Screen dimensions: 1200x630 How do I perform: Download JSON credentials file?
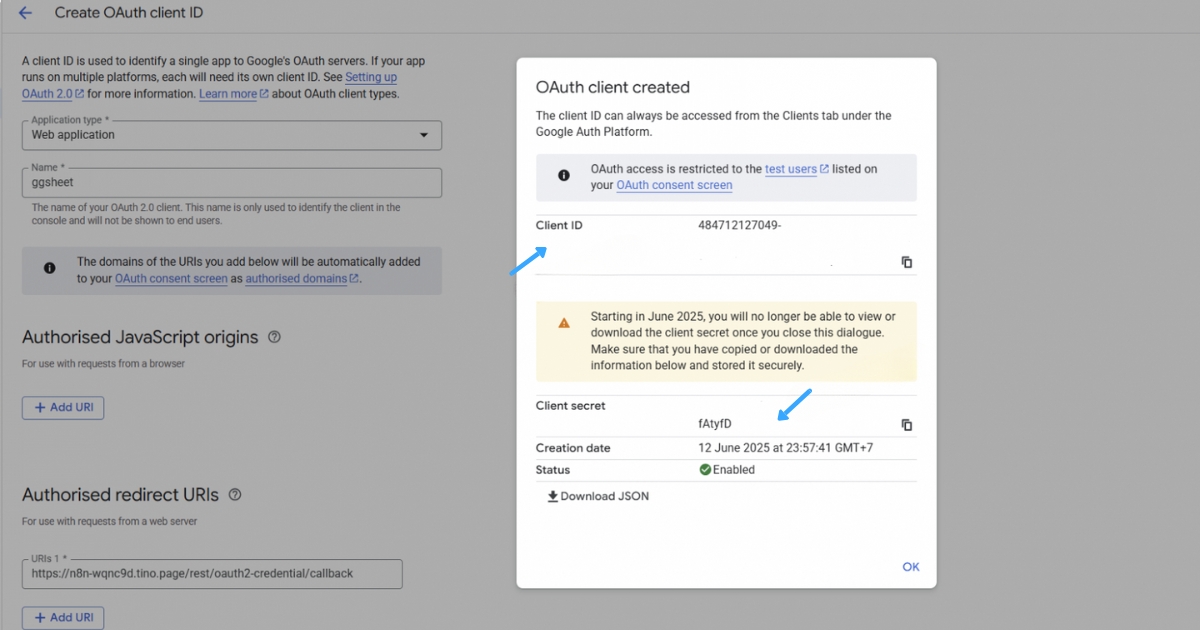(x=598, y=496)
